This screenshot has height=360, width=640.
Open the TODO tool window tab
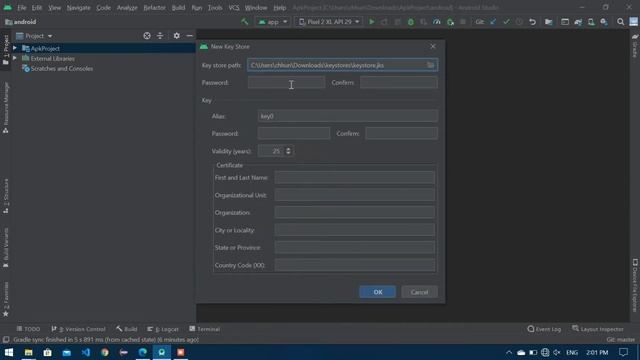(x=28, y=329)
